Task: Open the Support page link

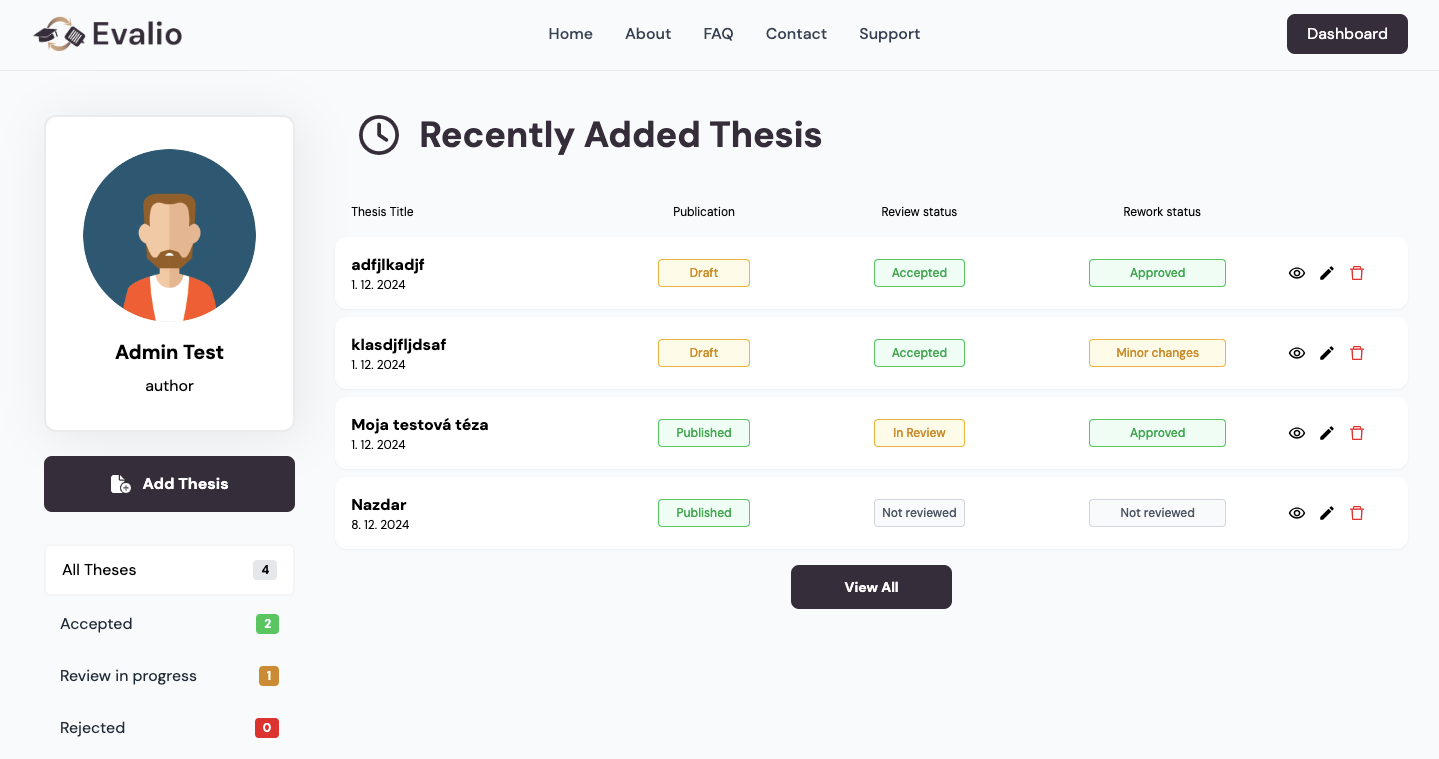Action: [889, 34]
